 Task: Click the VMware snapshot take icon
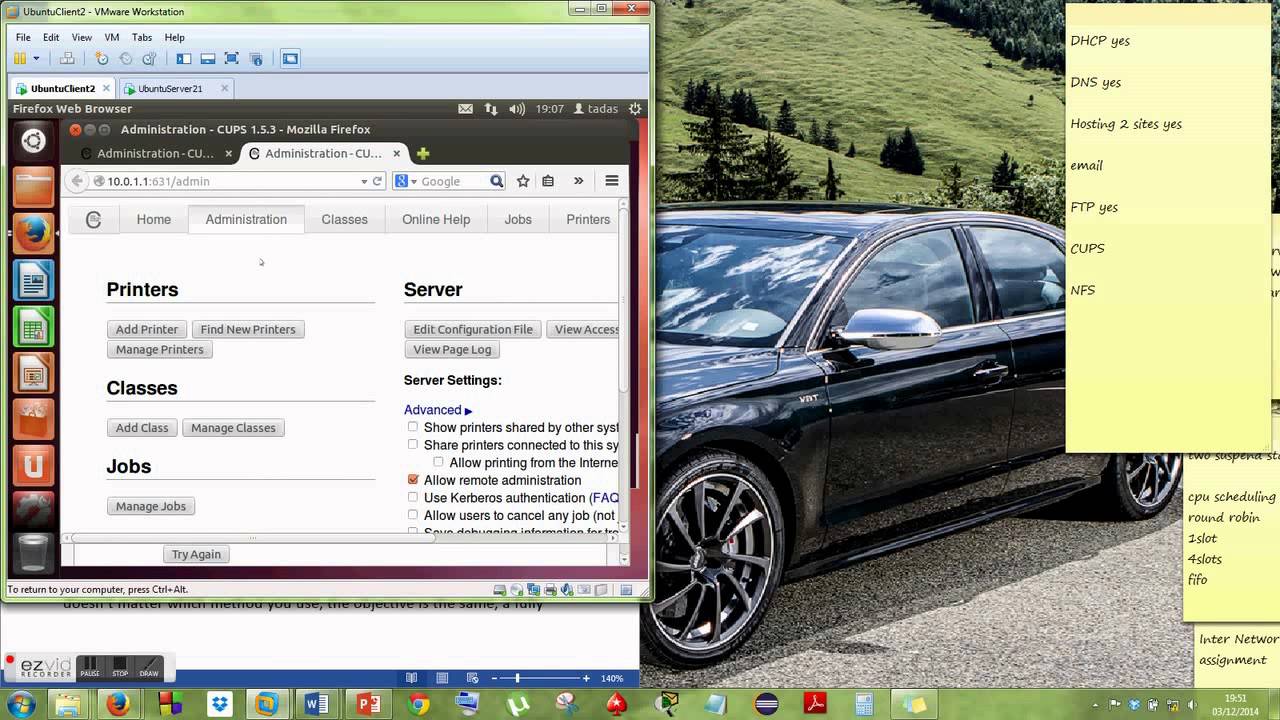(x=101, y=59)
